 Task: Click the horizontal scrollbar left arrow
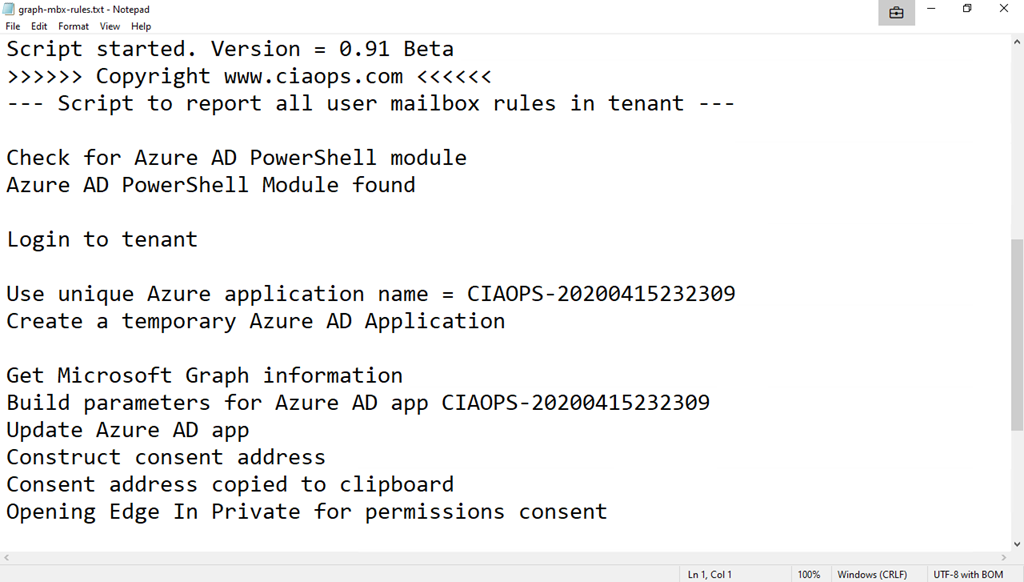click(6, 557)
